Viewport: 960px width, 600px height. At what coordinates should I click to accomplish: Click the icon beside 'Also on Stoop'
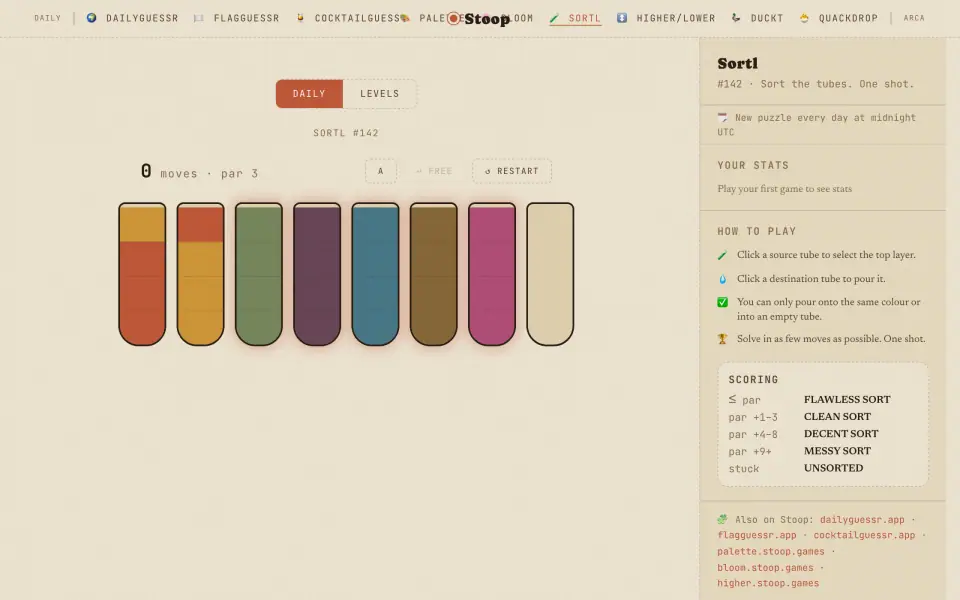[x=722, y=519]
